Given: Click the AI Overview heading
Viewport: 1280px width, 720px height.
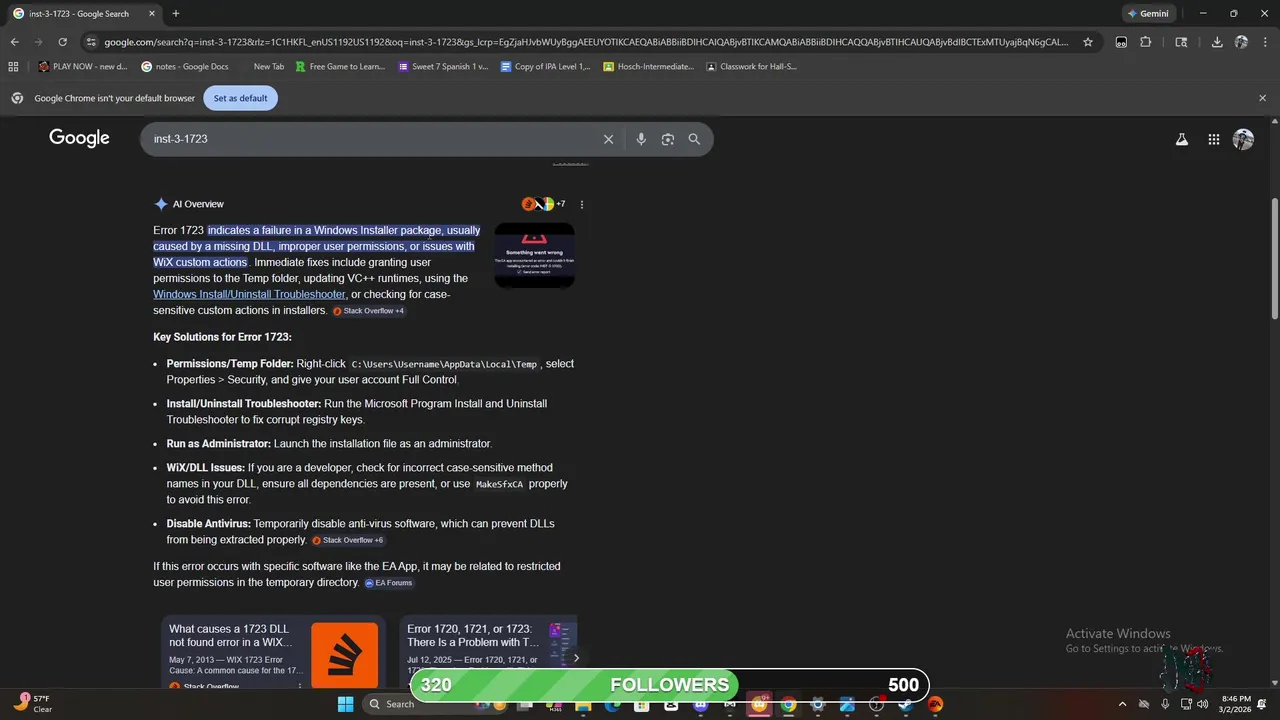Looking at the screenshot, I should (198, 204).
